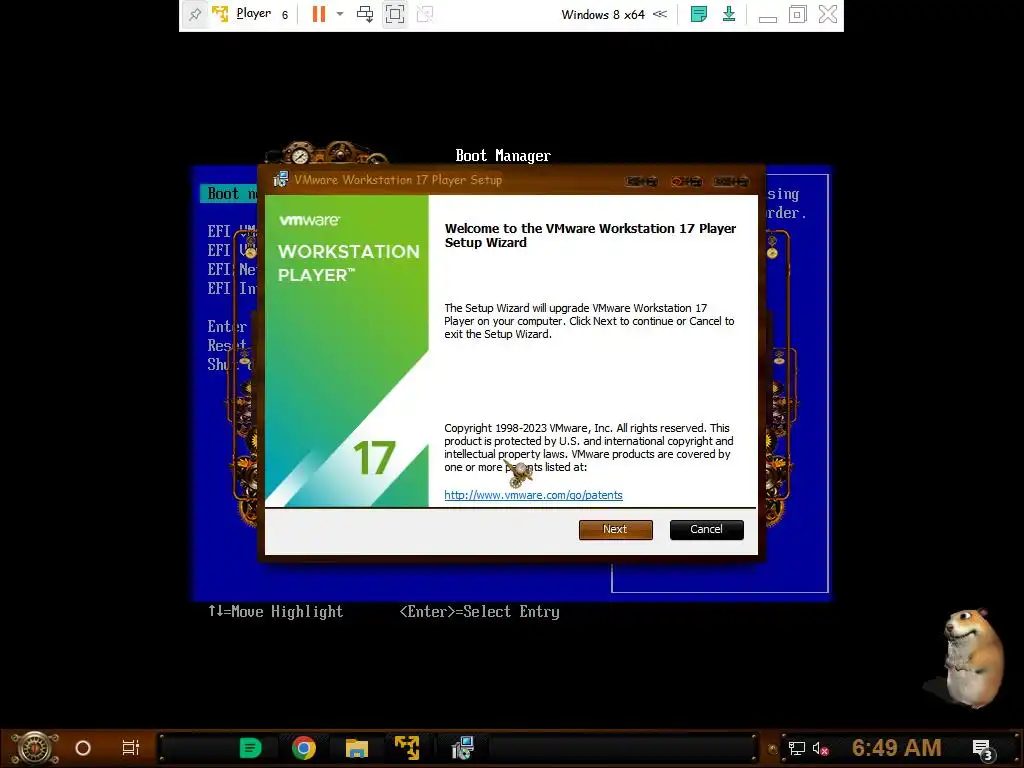Click the hamster desktop pet
Viewport: 1024px width, 768px height.
972,658
